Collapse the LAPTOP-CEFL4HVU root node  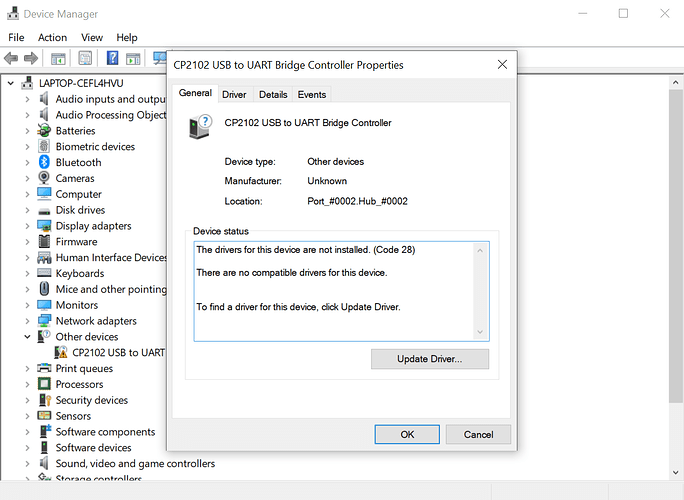(10, 83)
